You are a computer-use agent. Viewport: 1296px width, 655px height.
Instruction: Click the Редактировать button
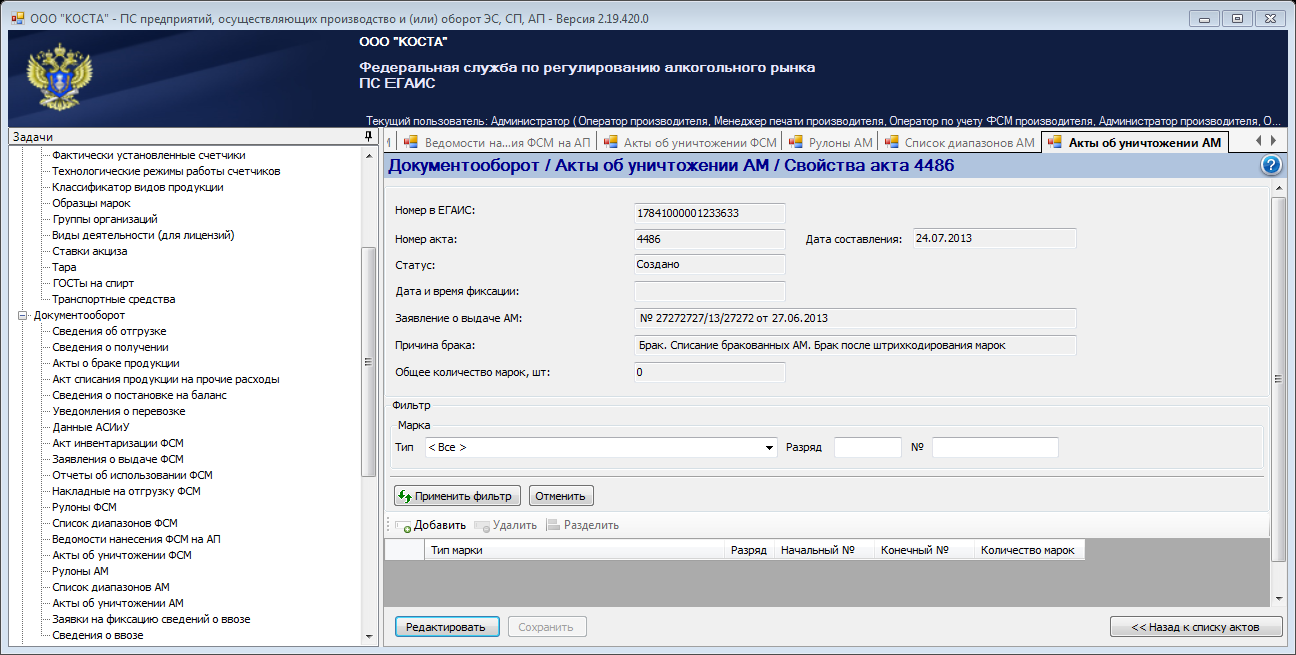447,627
